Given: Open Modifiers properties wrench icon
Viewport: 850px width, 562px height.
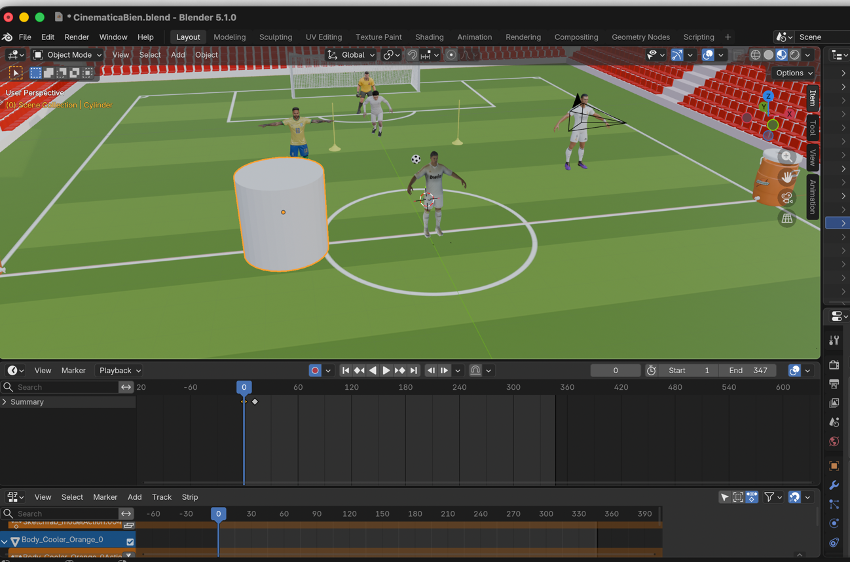Looking at the screenshot, I should [834, 485].
